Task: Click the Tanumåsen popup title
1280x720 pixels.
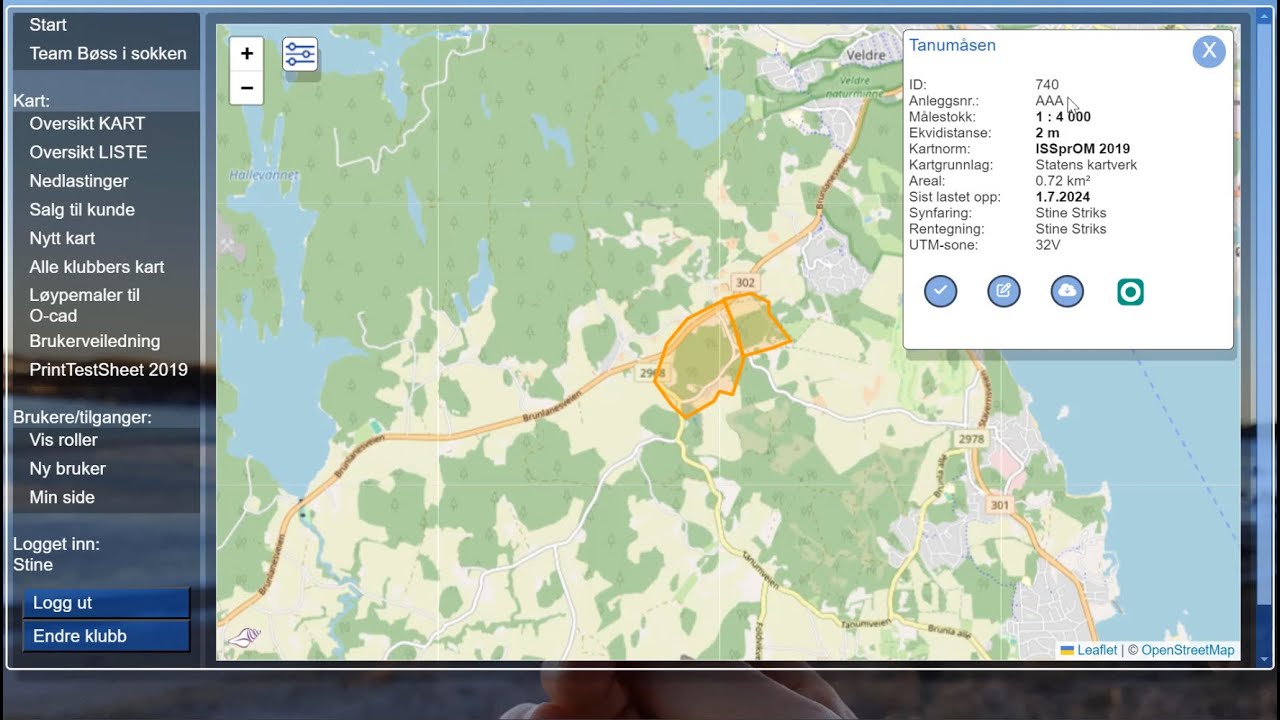Action: 952,46
